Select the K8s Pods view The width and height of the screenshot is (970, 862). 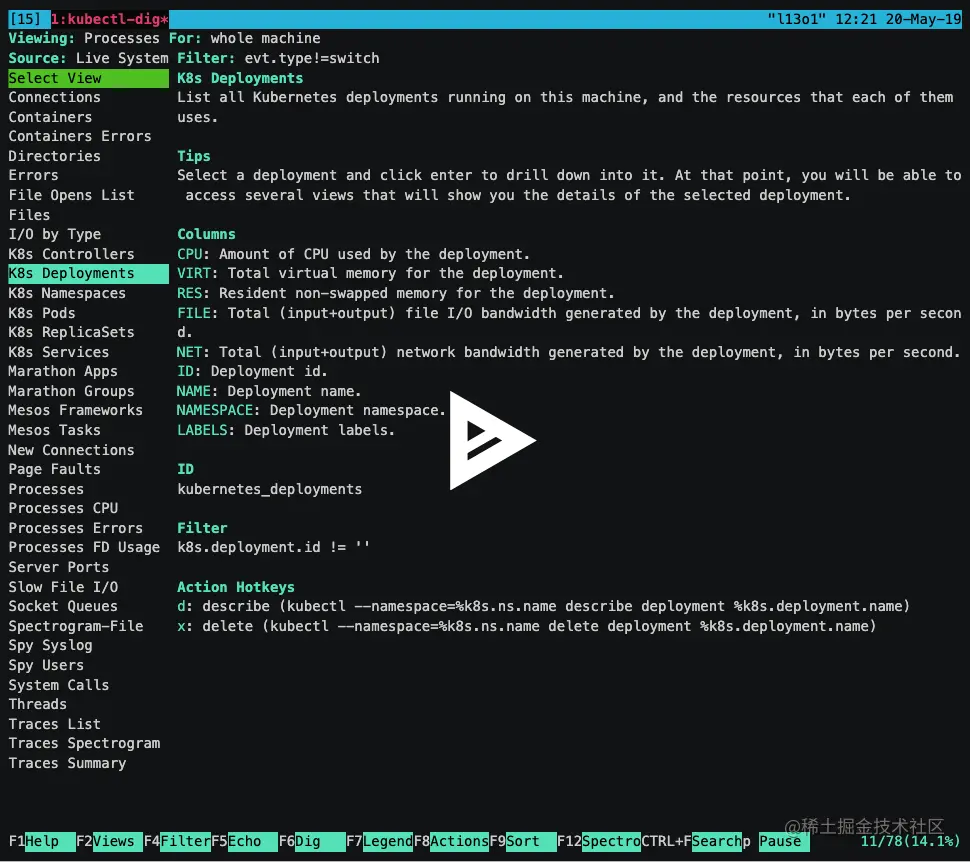(x=41, y=312)
